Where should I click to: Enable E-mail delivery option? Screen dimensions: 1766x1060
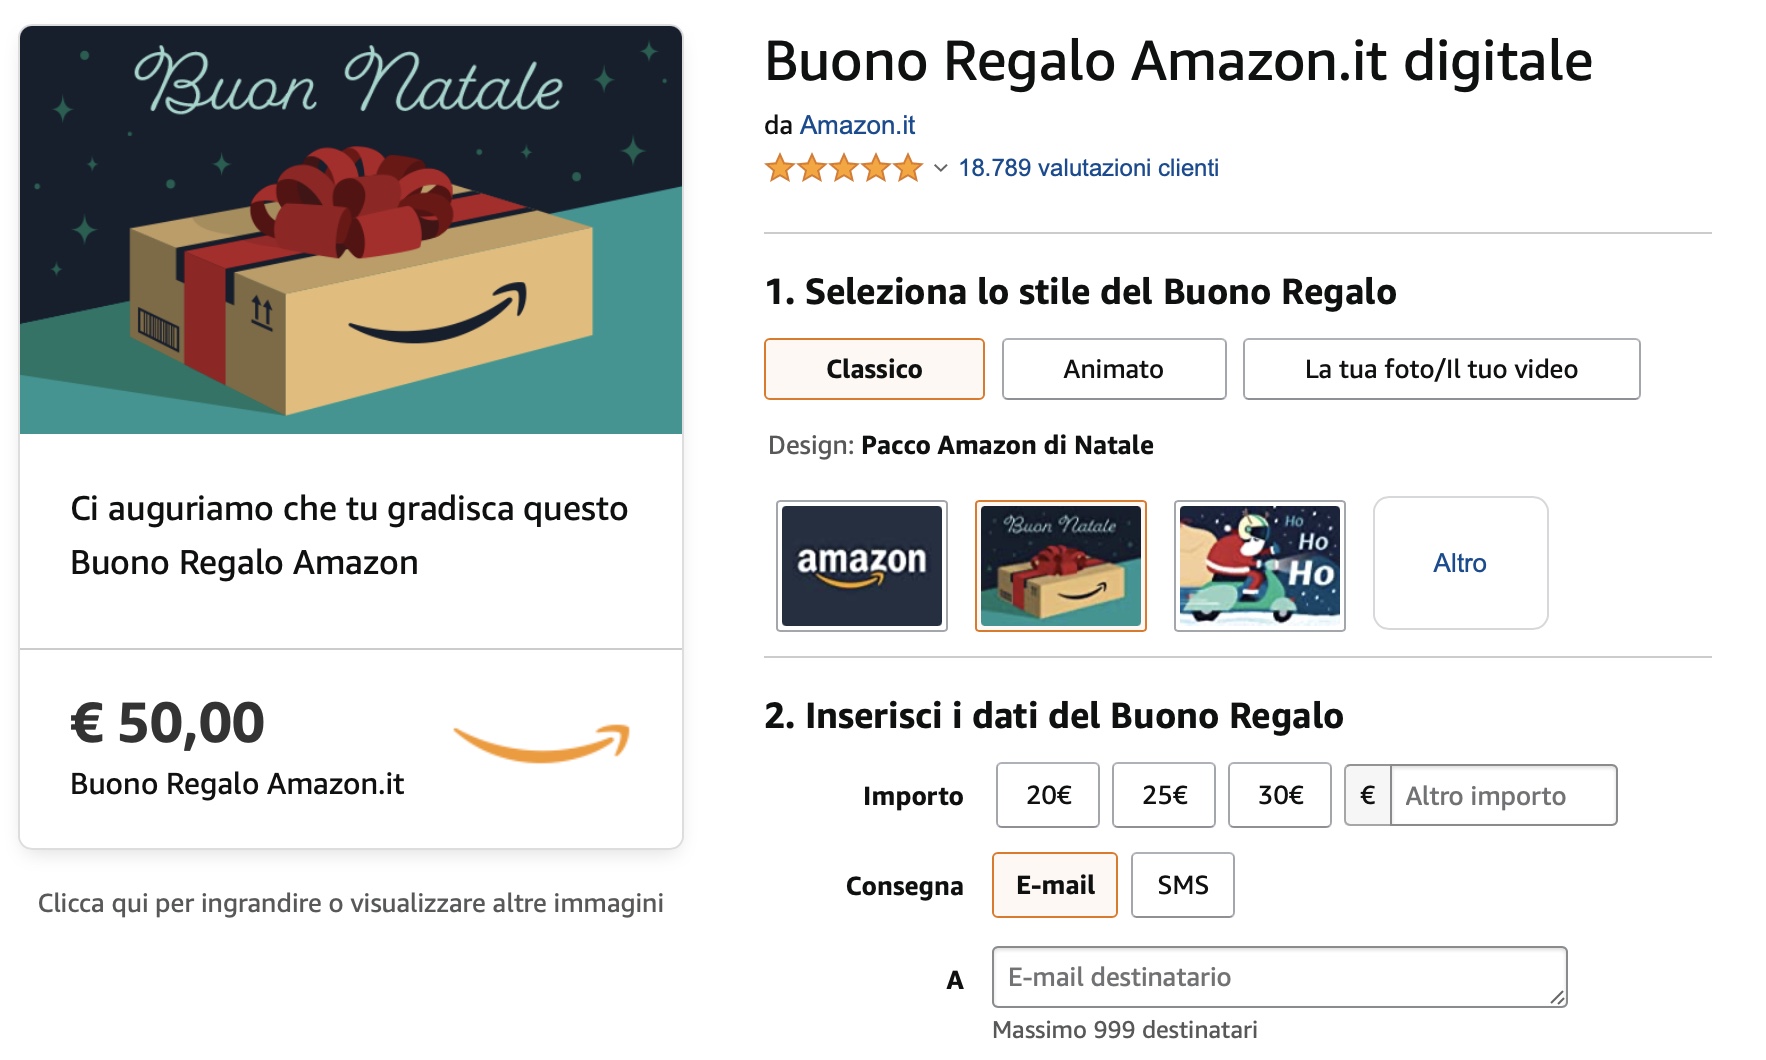pyautogui.click(x=1053, y=885)
